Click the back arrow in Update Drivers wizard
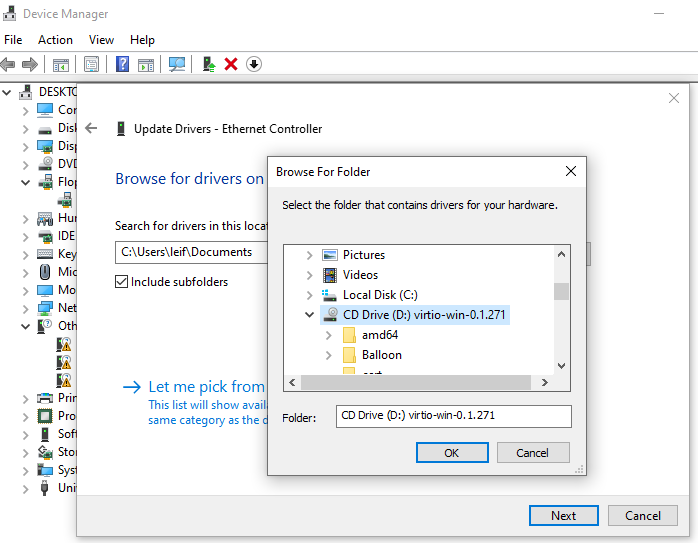 [x=91, y=128]
